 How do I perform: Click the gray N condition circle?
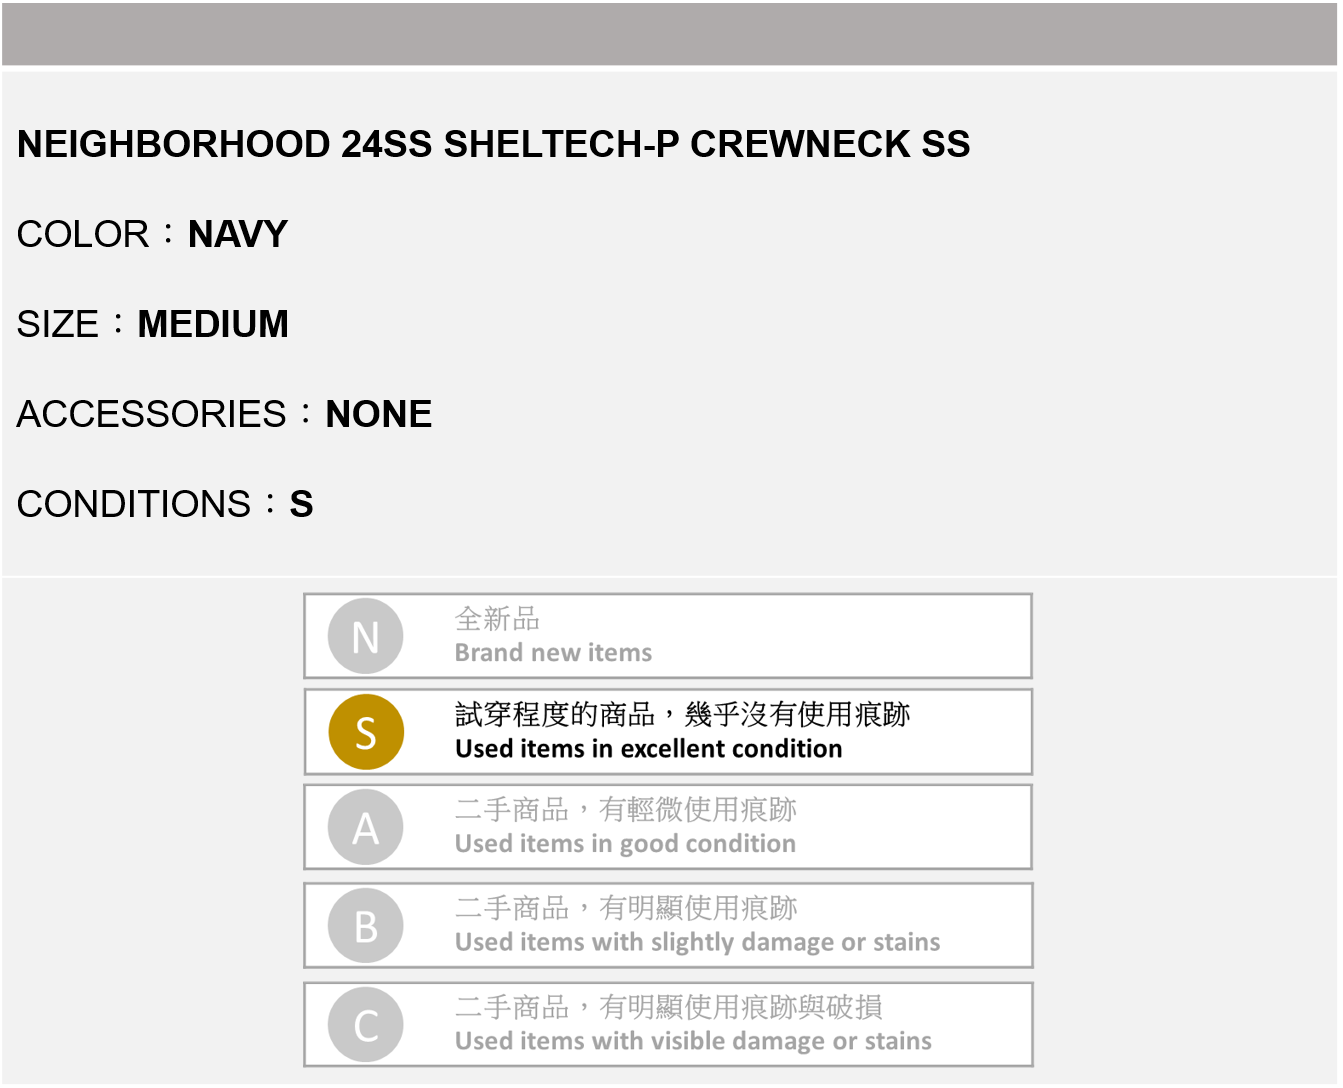pyautogui.click(x=365, y=636)
